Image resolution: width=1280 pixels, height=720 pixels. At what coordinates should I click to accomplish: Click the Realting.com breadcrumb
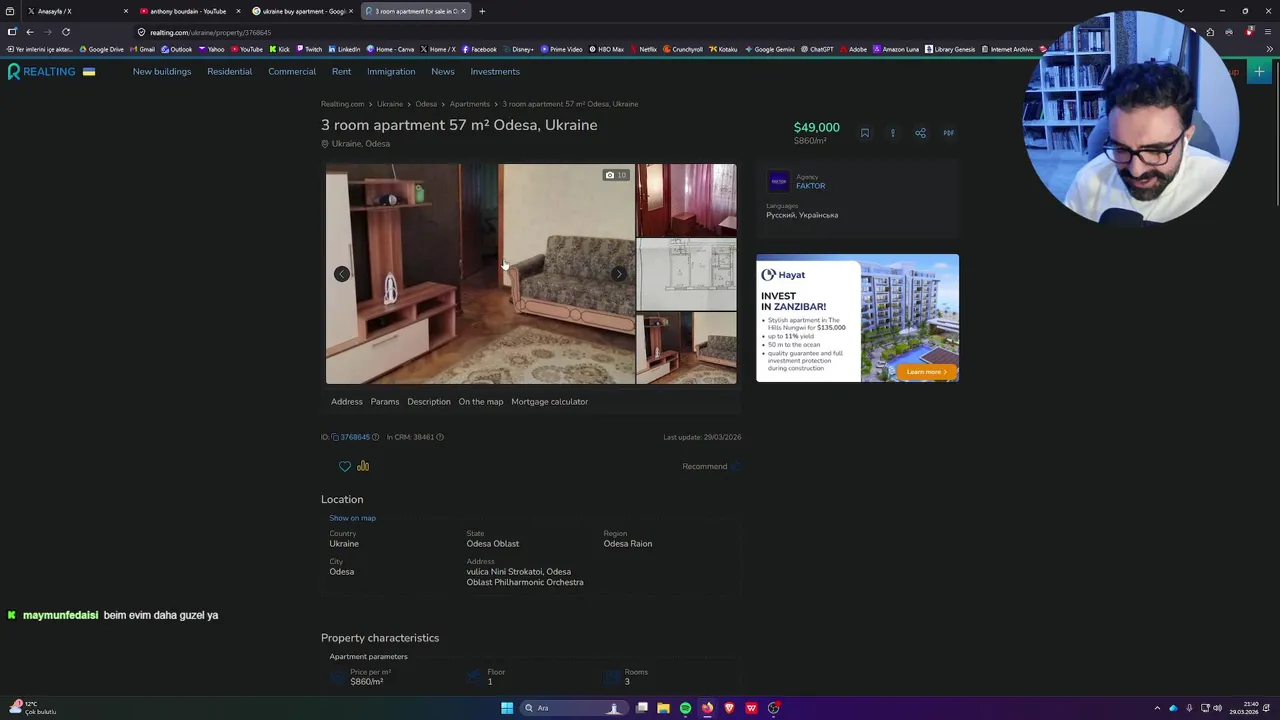(343, 104)
